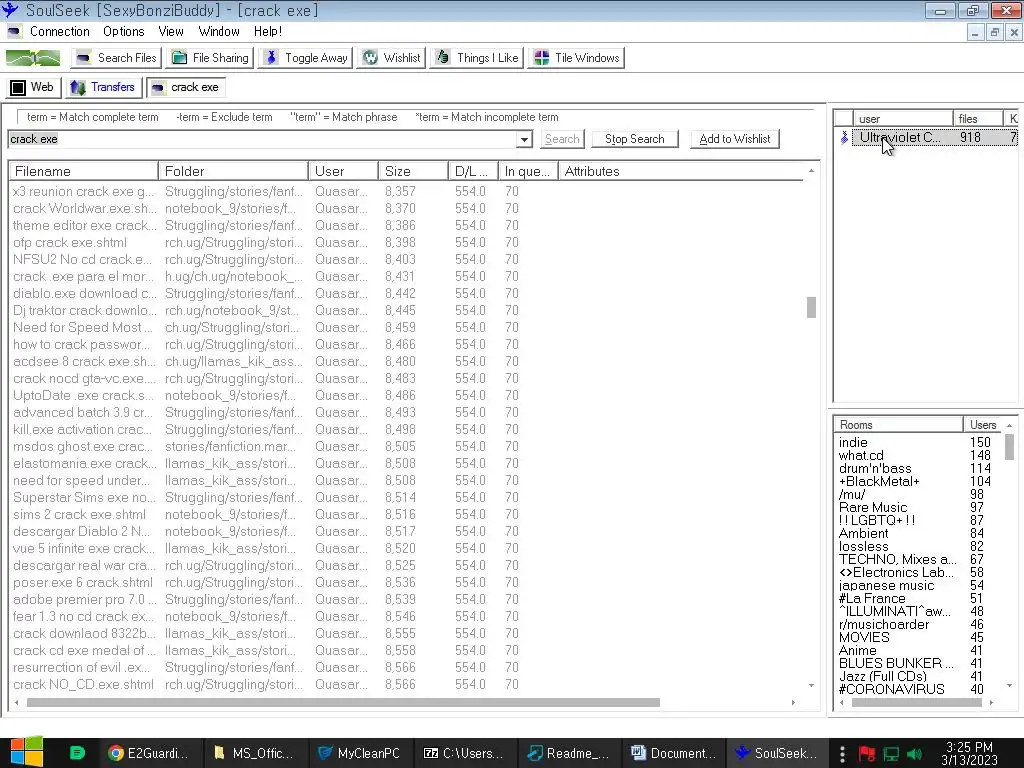Viewport: 1024px width, 768px height.
Task: Click the red flag tray icon
Action: (867, 754)
